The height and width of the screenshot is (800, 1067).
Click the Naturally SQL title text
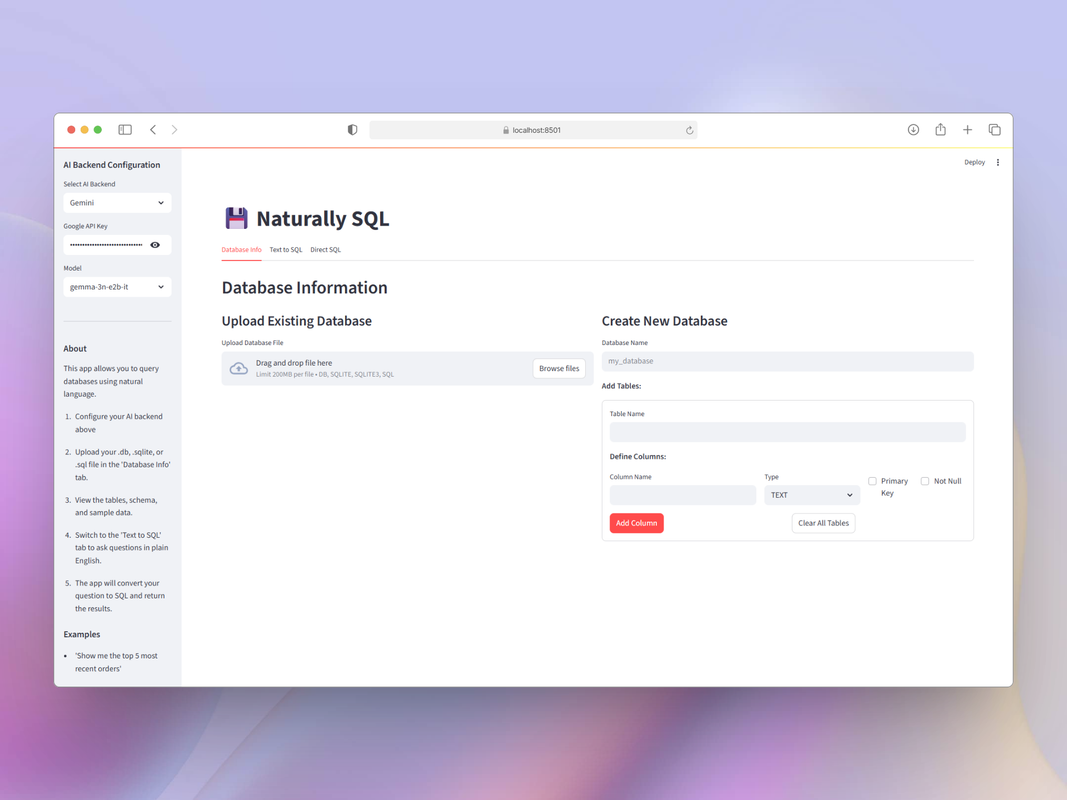(323, 218)
